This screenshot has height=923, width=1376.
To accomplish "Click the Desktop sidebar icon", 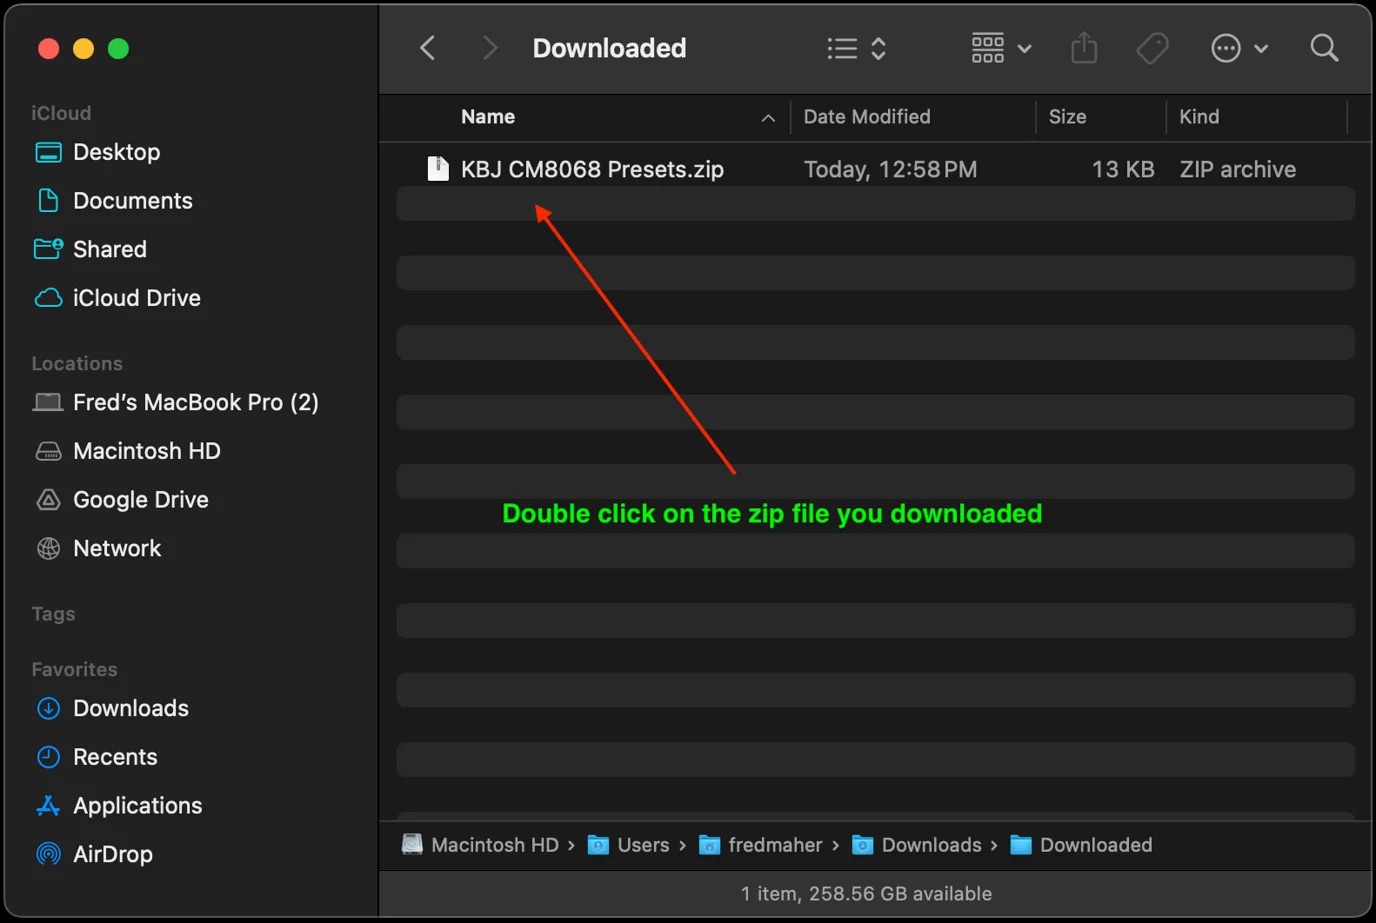I will 48,152.
